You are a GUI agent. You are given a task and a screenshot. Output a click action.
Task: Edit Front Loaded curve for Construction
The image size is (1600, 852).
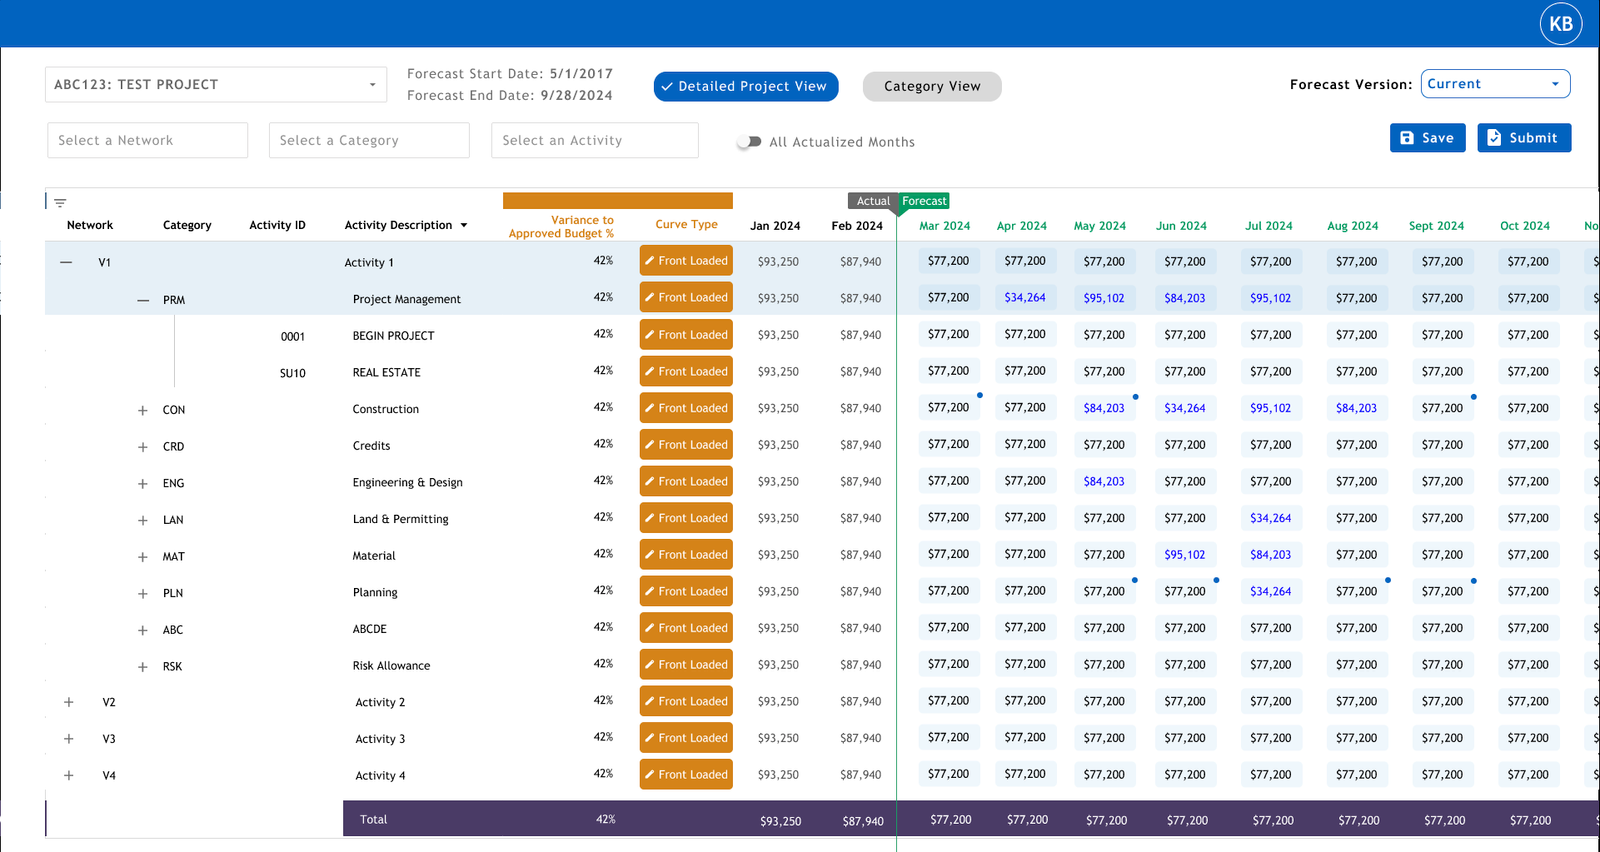pos(686,408)
